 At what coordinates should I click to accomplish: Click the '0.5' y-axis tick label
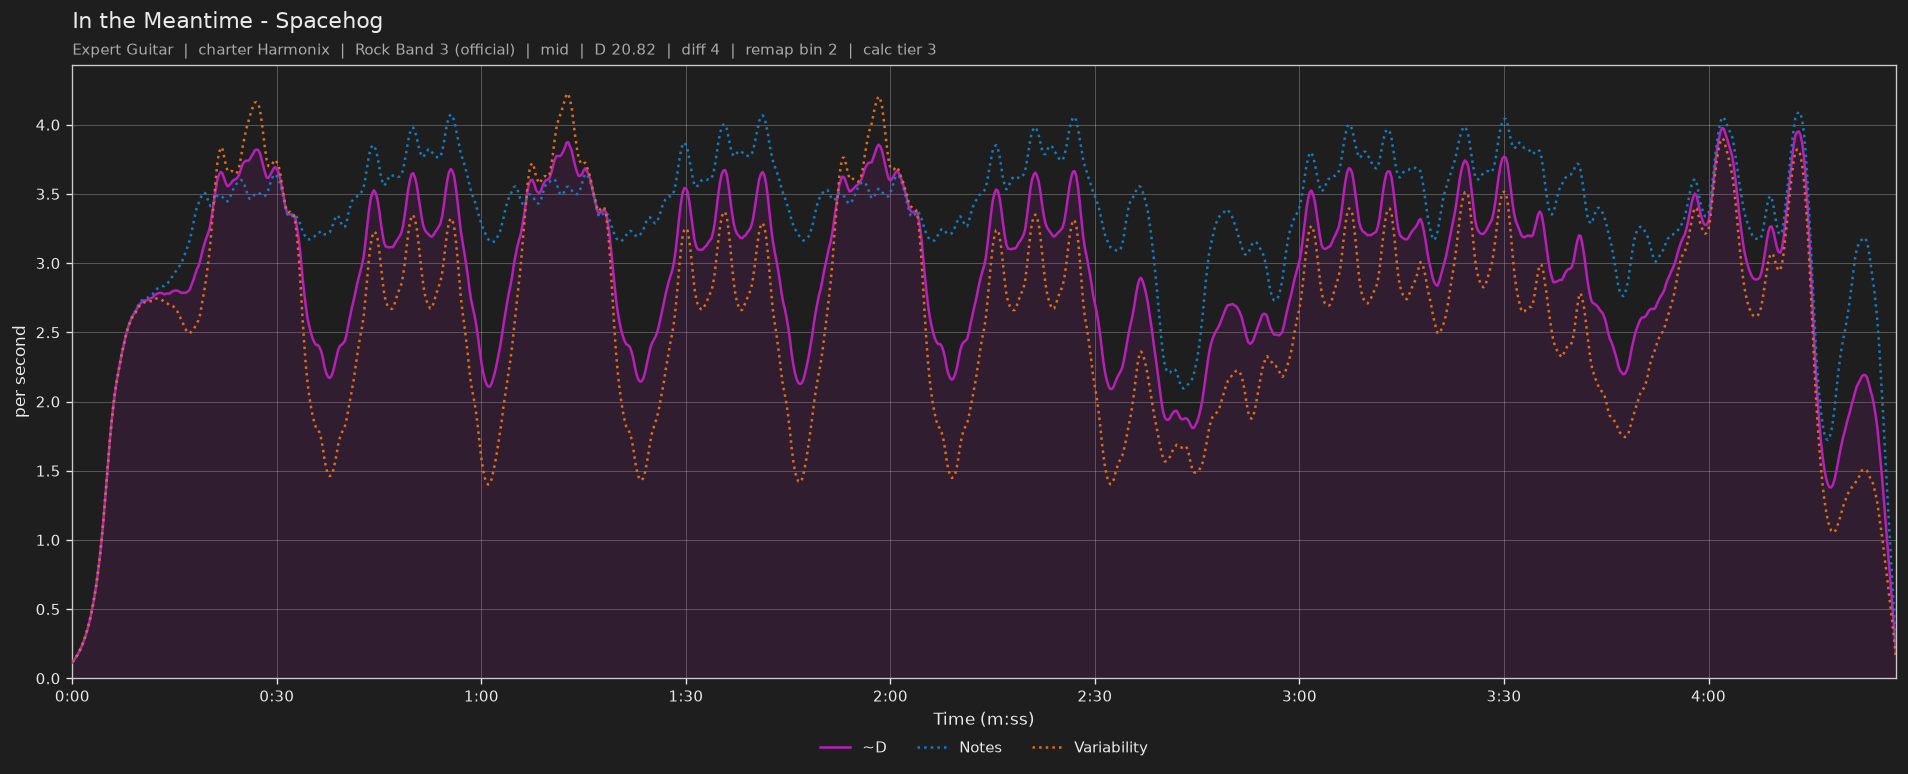pos(48,610)
